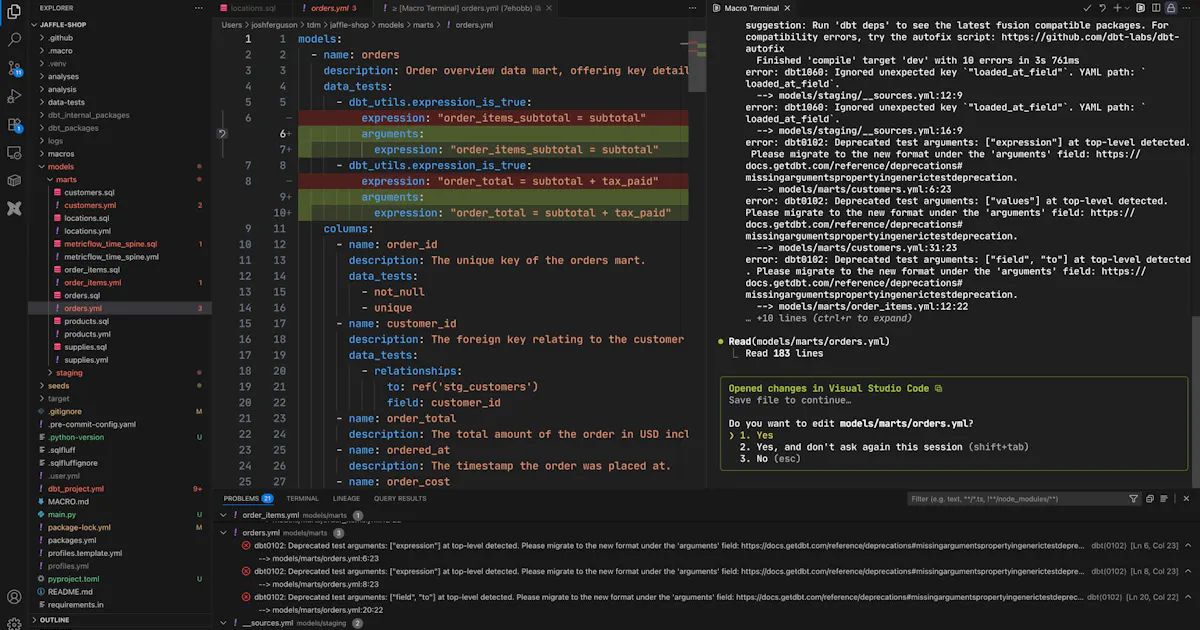Open the Remote Explorer activity bar icon
This screenshot has height=630, width=1200.
click(x=14, y=153)
